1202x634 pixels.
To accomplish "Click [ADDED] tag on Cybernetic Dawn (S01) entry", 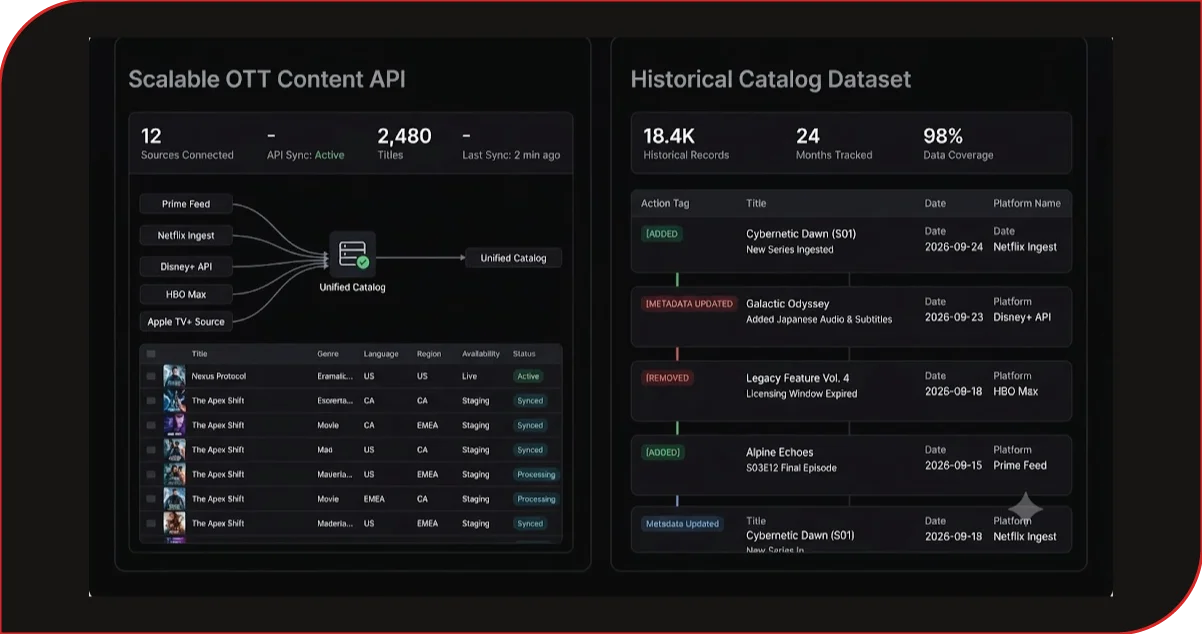I will click(662, 234).
